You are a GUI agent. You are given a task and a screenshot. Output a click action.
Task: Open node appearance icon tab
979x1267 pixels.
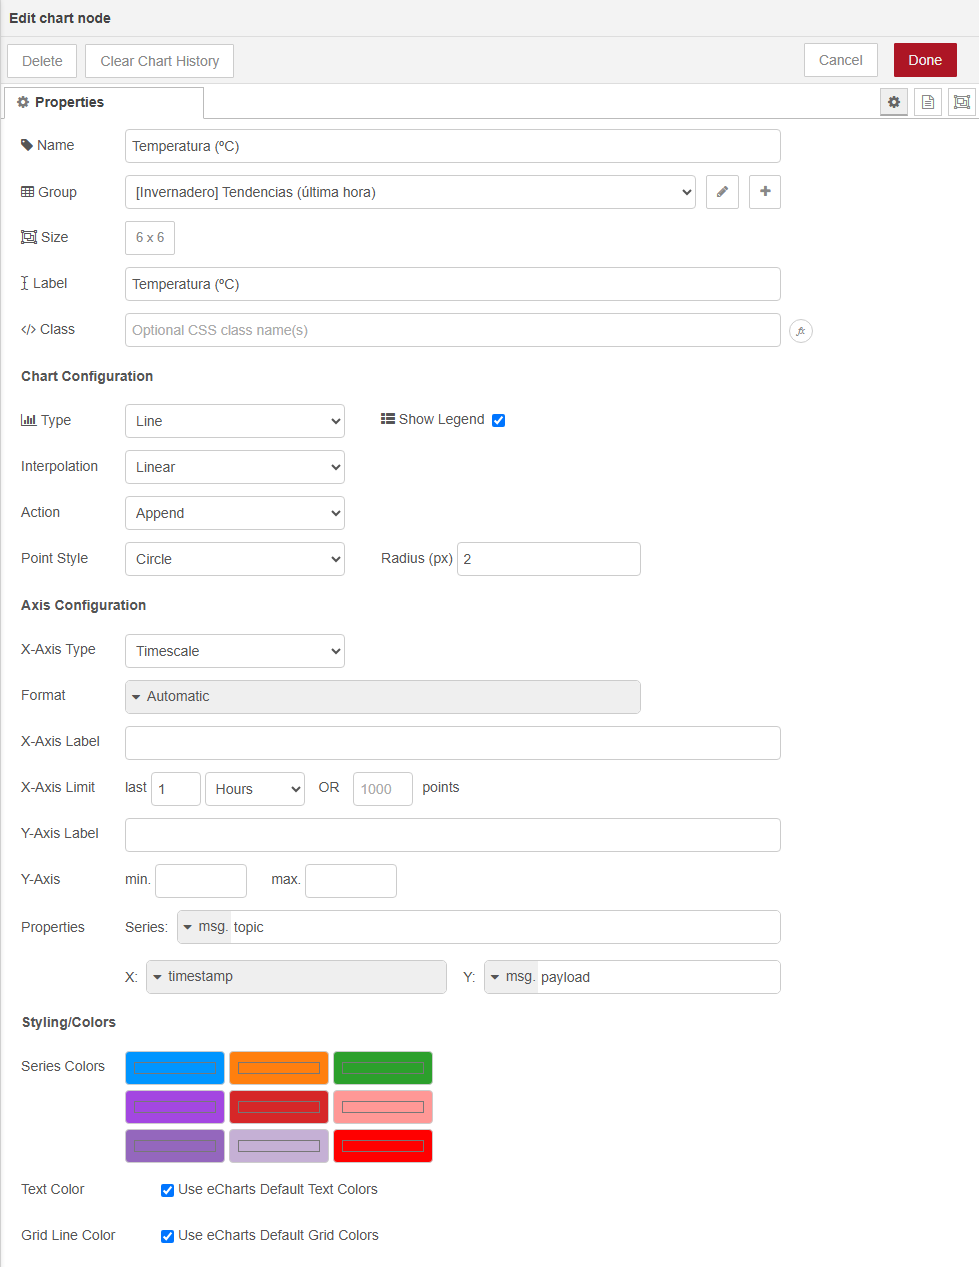click(962, 102)
